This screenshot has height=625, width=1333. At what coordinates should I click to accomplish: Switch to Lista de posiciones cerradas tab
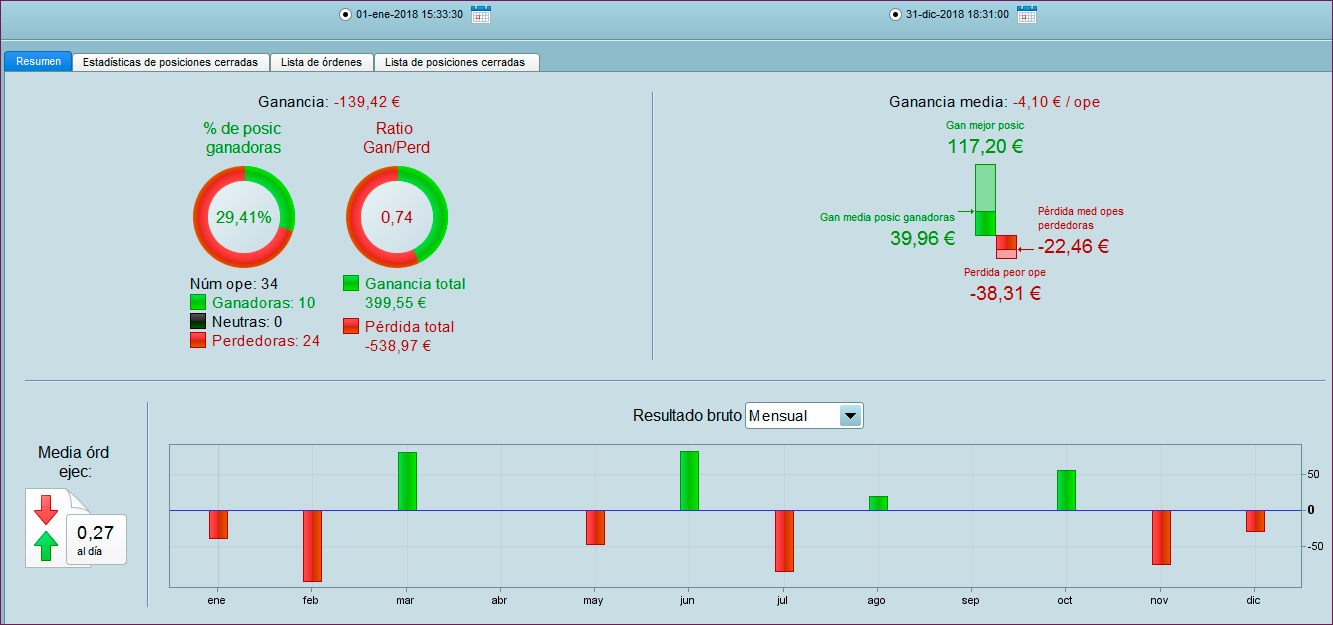point(457,61)
